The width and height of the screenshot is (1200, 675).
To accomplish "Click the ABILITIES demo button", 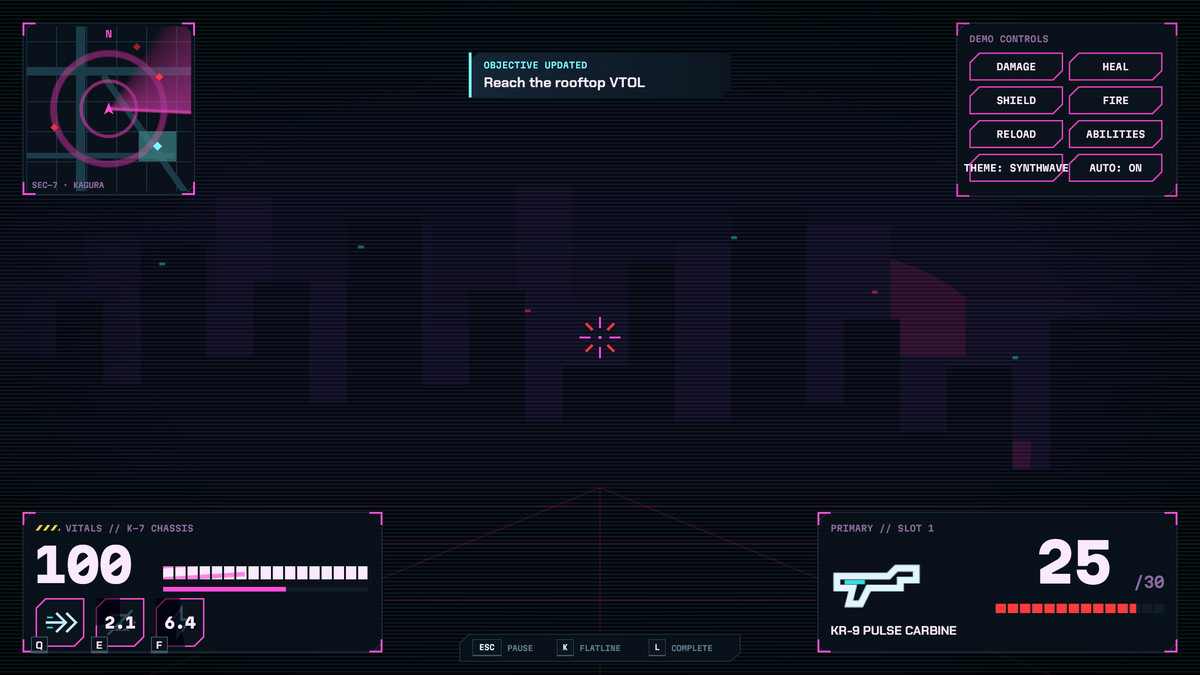I will (x=1116, y=134).
